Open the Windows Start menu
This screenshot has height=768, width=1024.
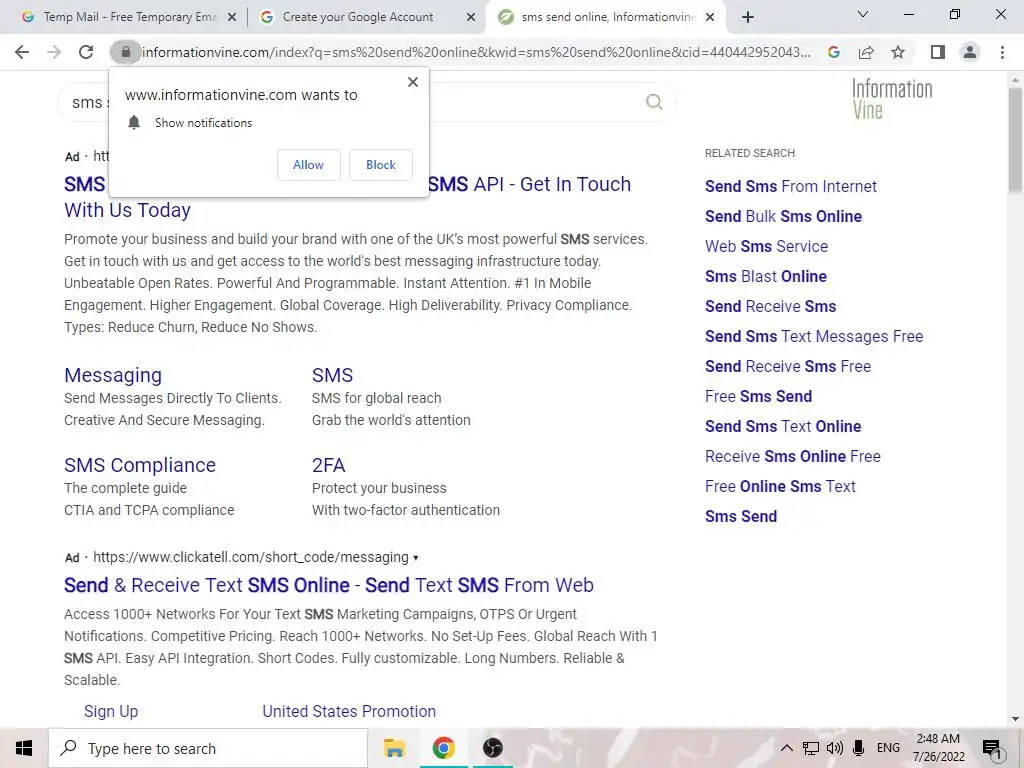[24, 748]
